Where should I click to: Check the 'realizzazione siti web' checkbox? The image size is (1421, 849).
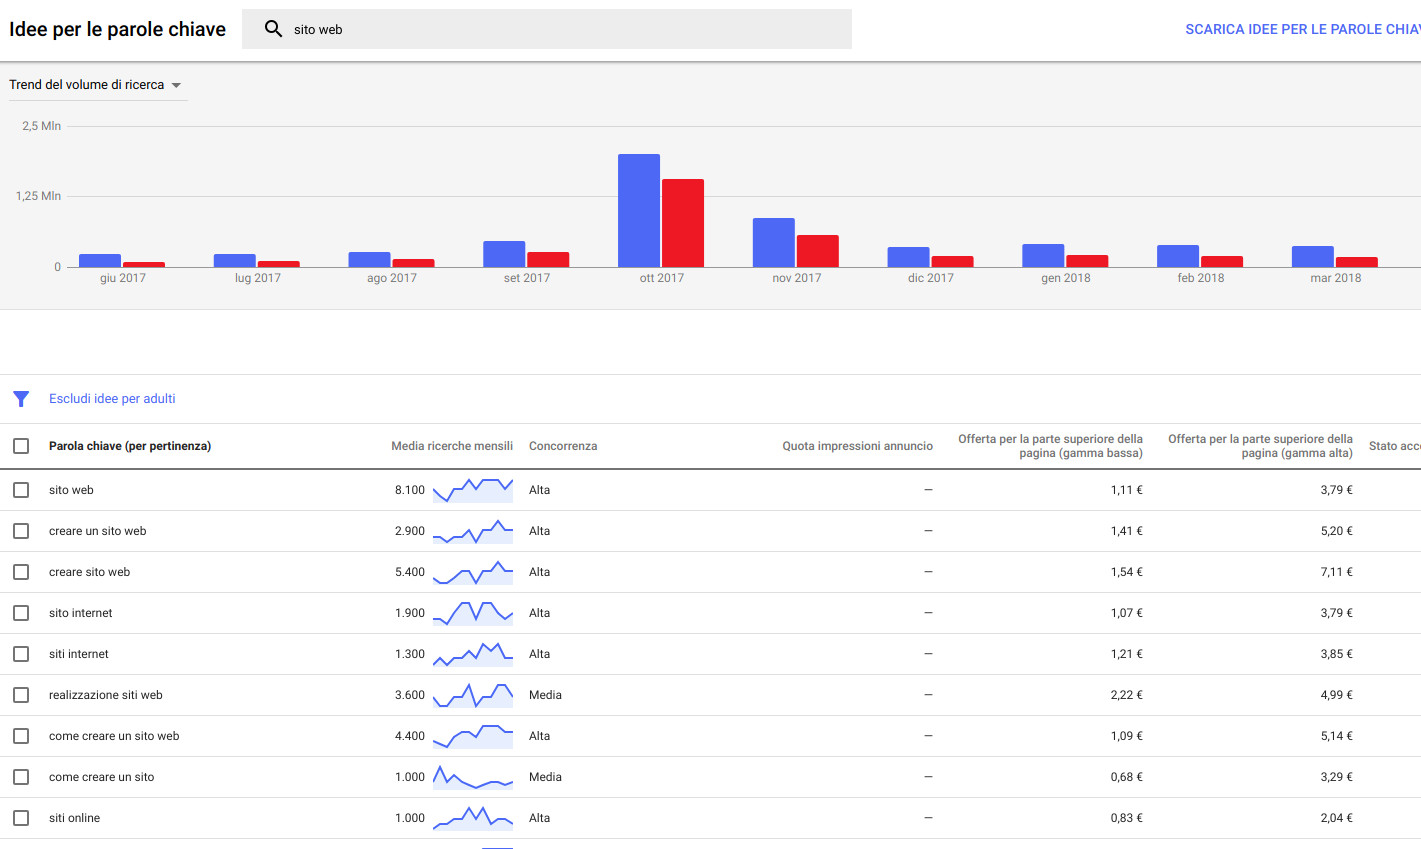[x=21, y=695]
